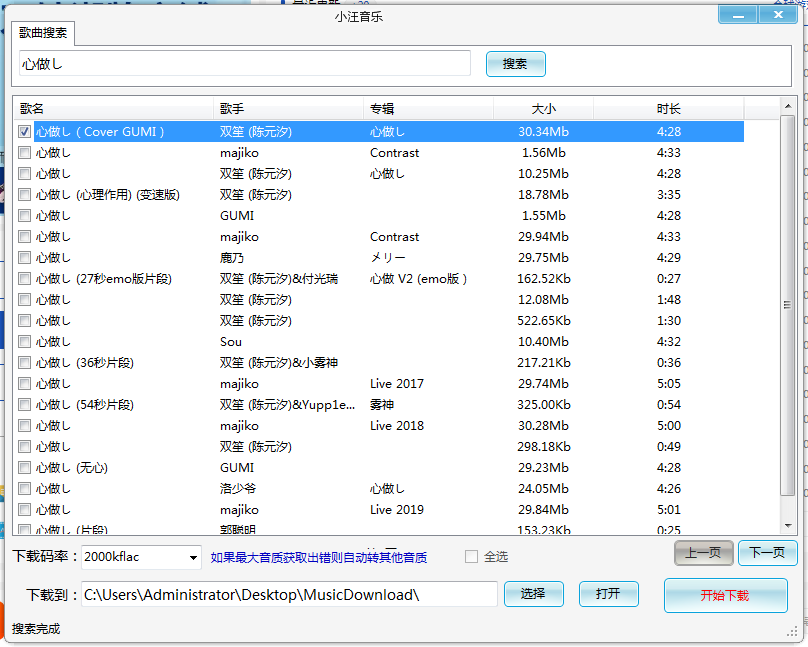Image resolution: width=808 pixels, height=647 pixels.
Task: Sort the list by 大小 column
Action: 543,108
